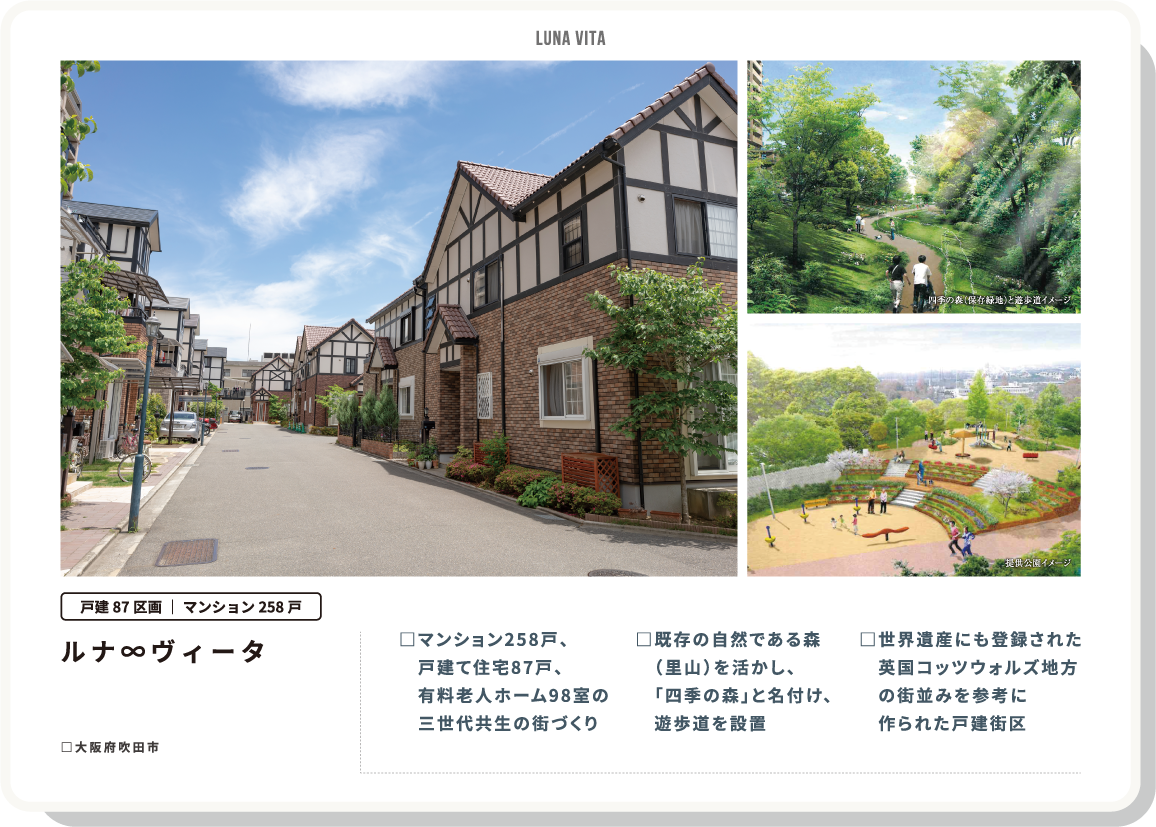Select the 大阪府吹田市 location text
The width and height of the screenshot is (1156, 827).
click(117, 747)
